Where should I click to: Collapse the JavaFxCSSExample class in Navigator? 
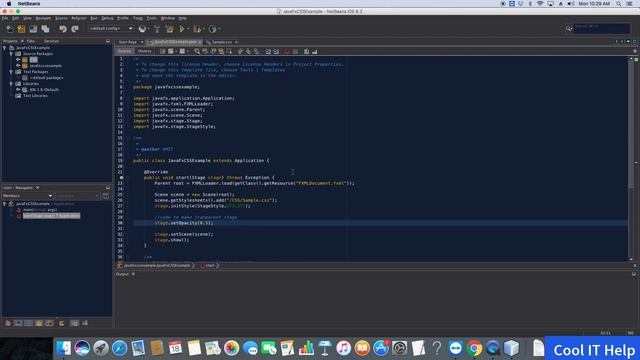(5, 204)
